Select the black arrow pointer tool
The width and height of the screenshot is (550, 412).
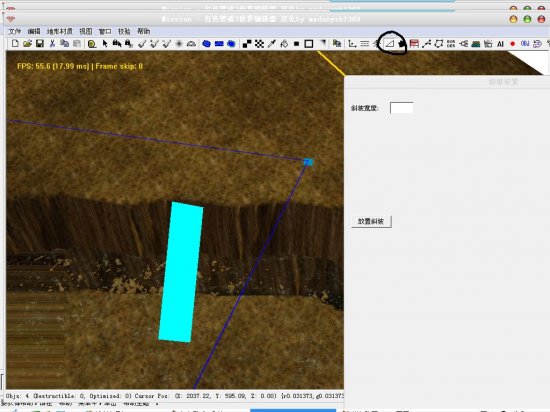pos(105,43)
